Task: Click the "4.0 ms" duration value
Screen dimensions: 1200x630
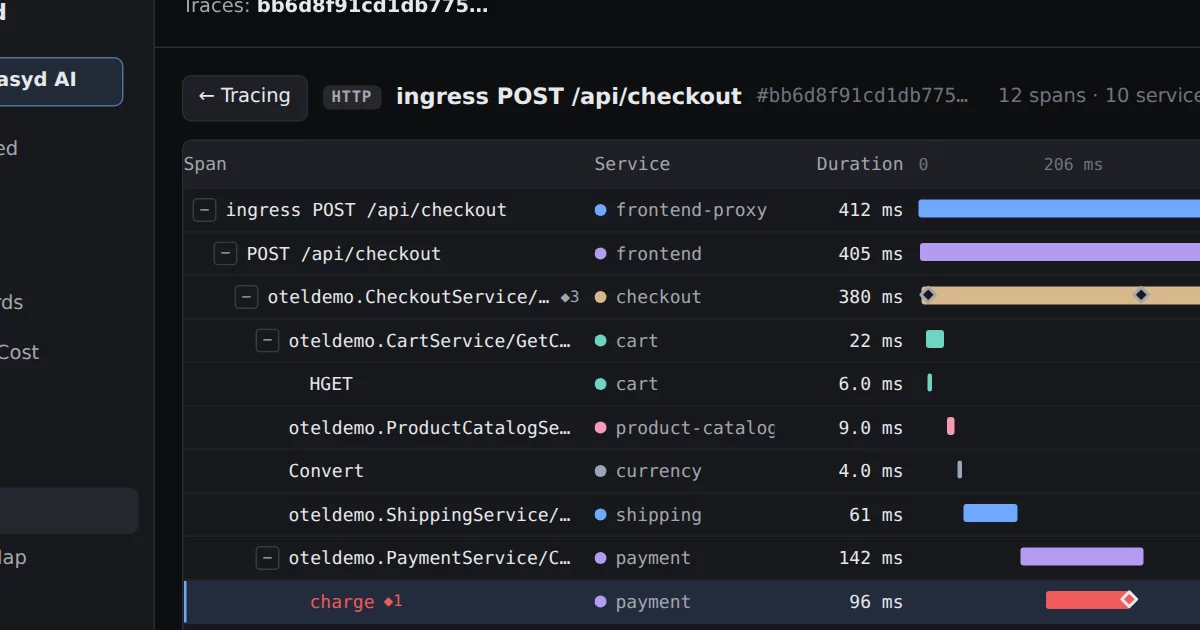Action: click(x=871, y=471)
